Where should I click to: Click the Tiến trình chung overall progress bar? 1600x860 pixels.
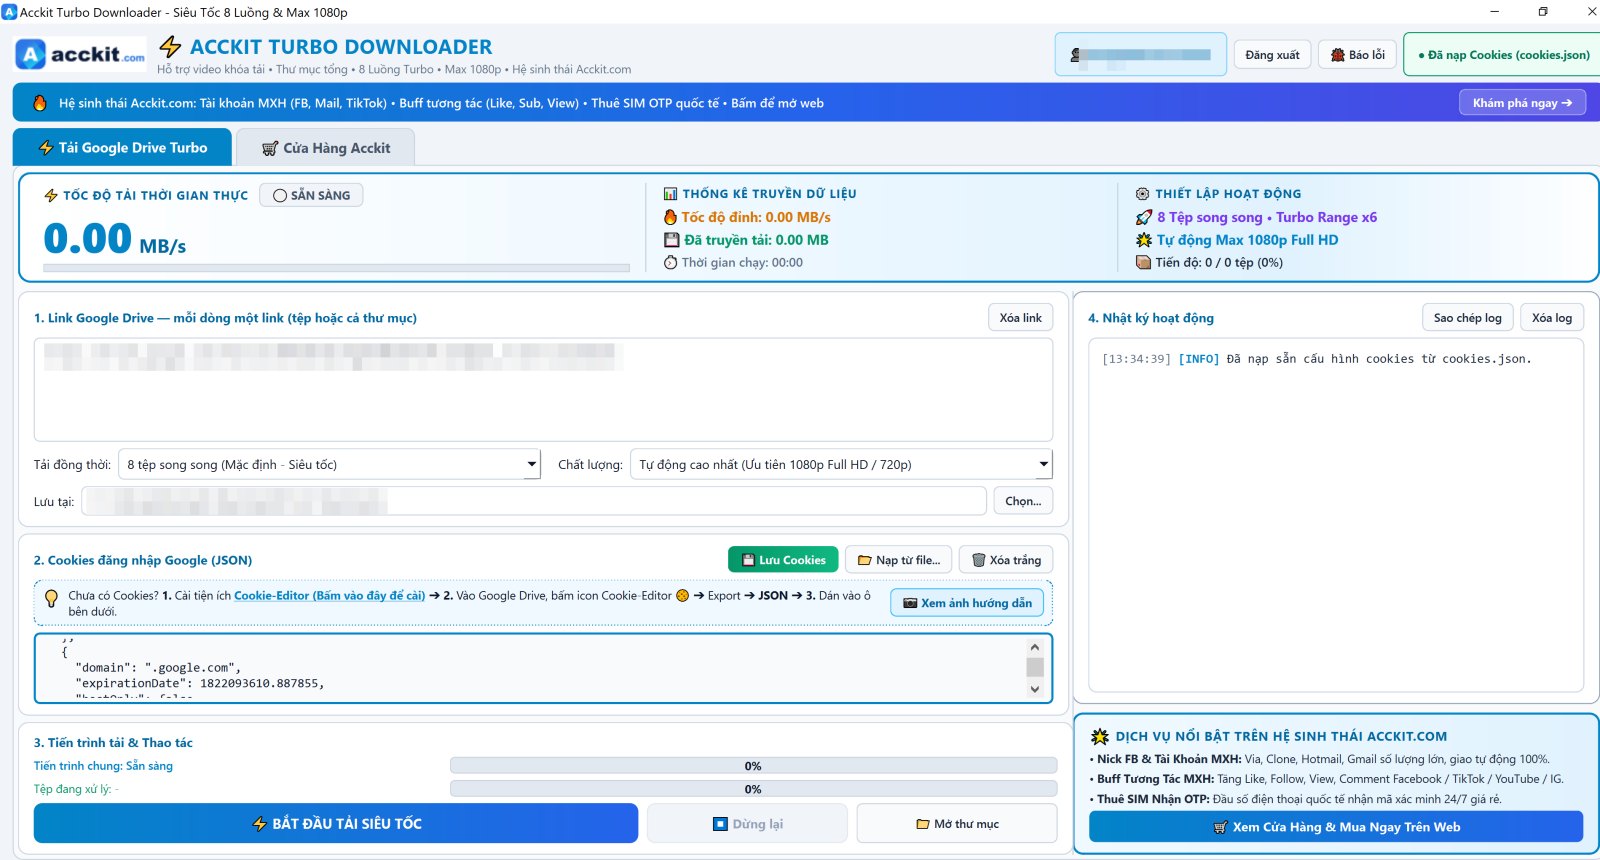coord(753,766)
